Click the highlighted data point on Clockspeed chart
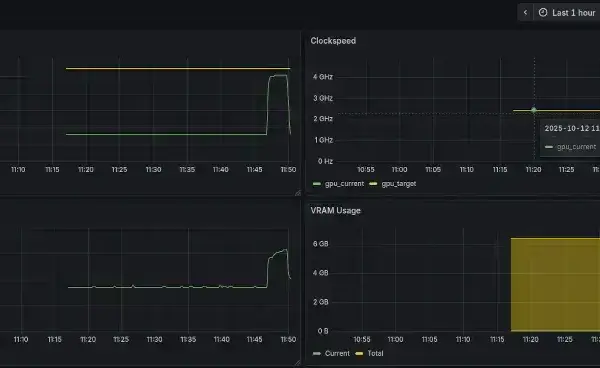 (x=534, y=110)
